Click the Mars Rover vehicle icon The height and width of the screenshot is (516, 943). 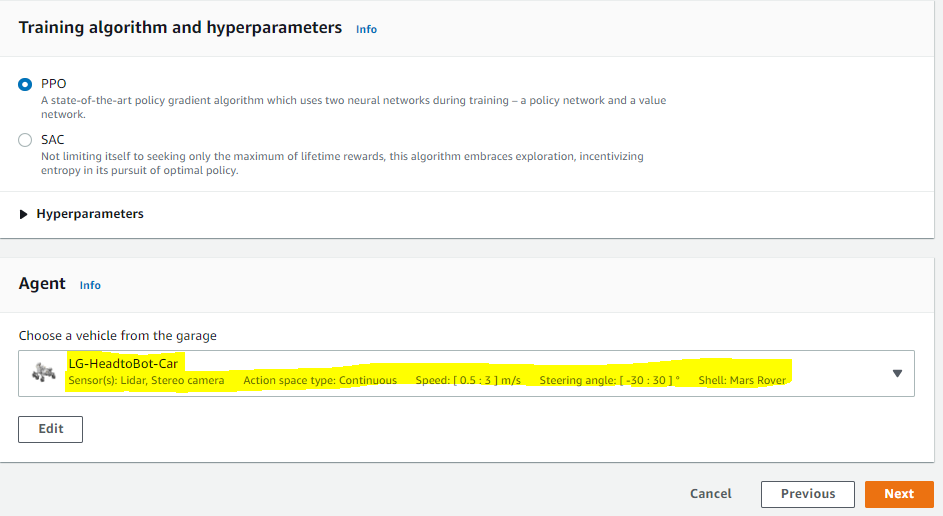44,373
